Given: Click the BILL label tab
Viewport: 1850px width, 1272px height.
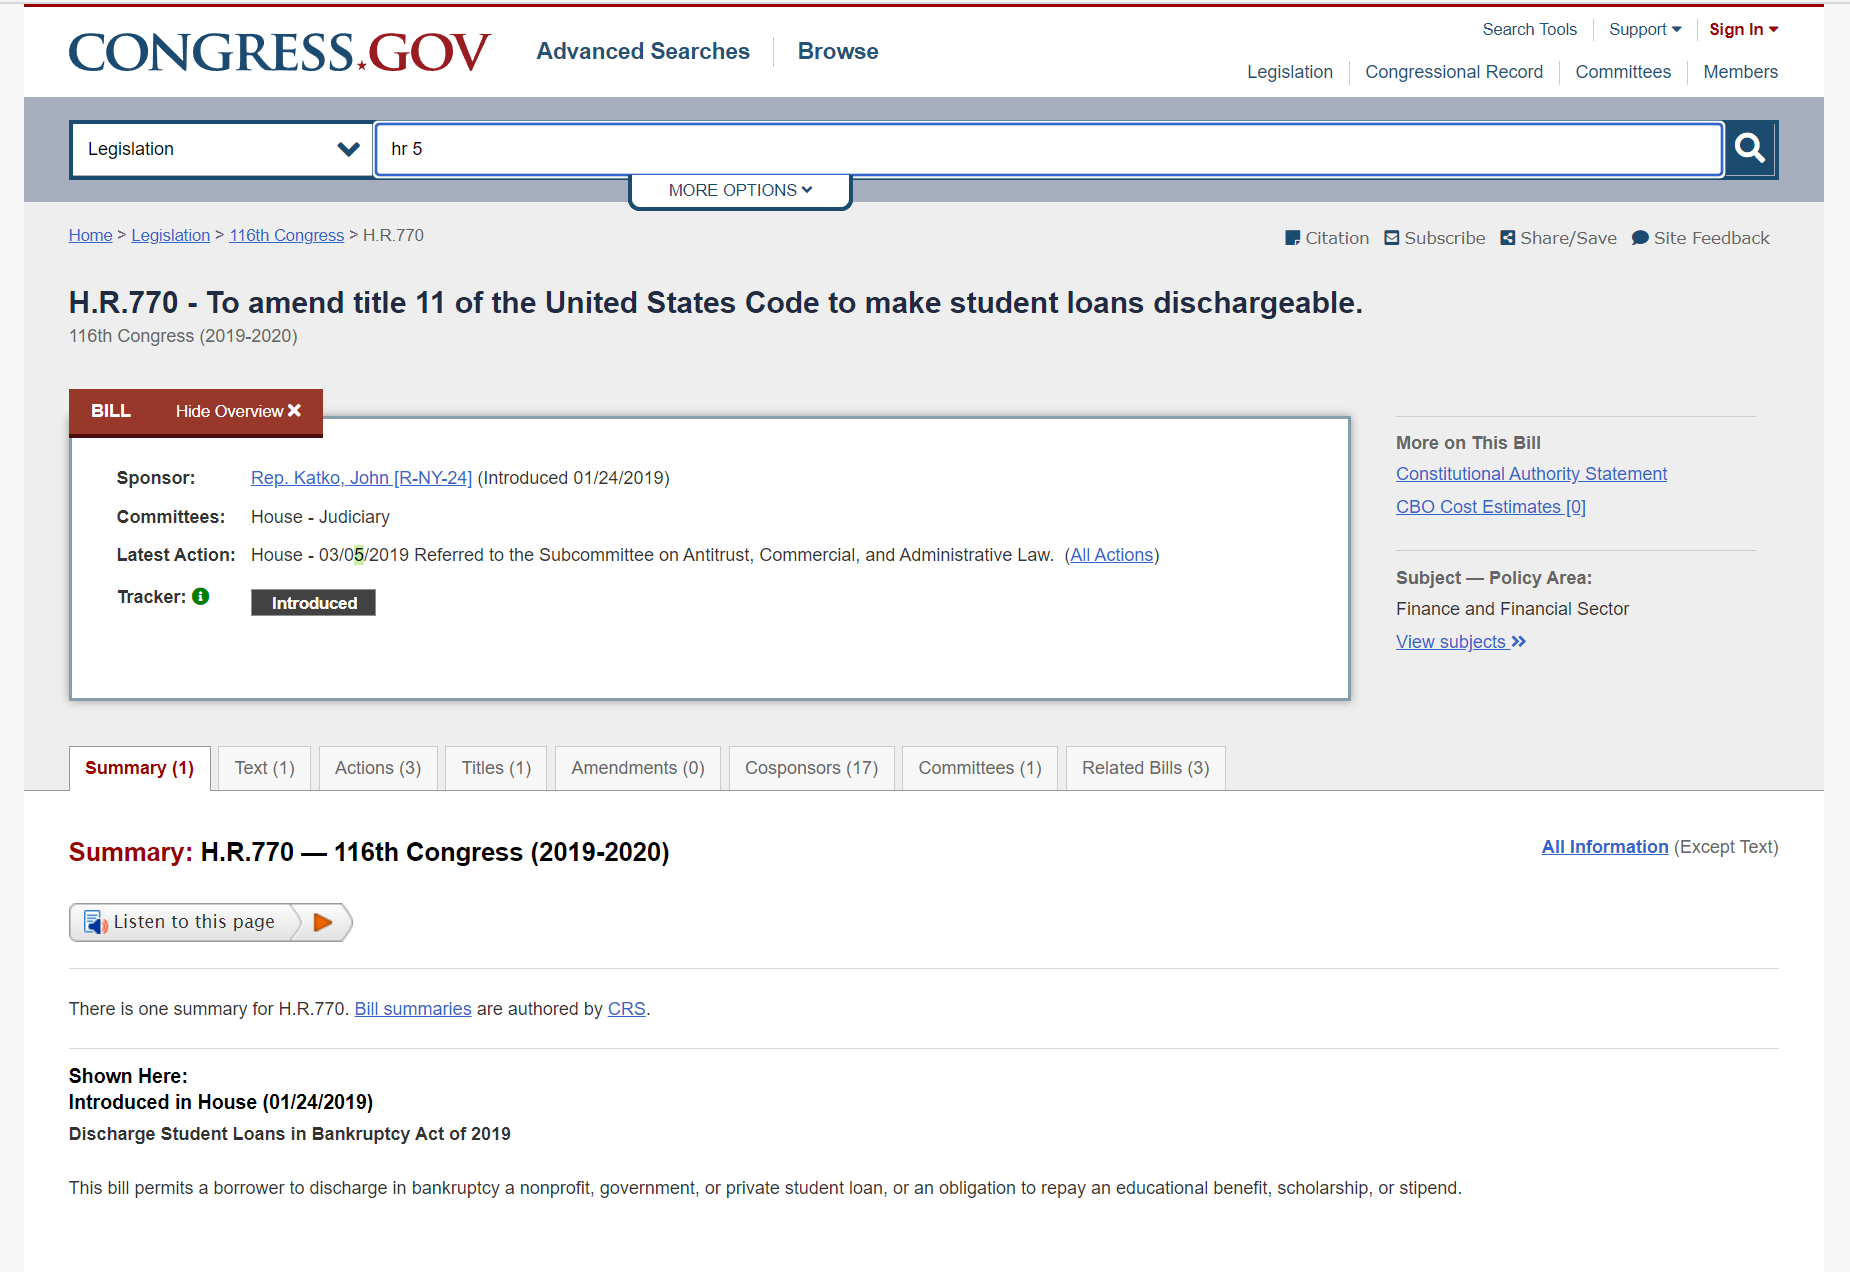Looking at the screenshot, I should 111,411.
